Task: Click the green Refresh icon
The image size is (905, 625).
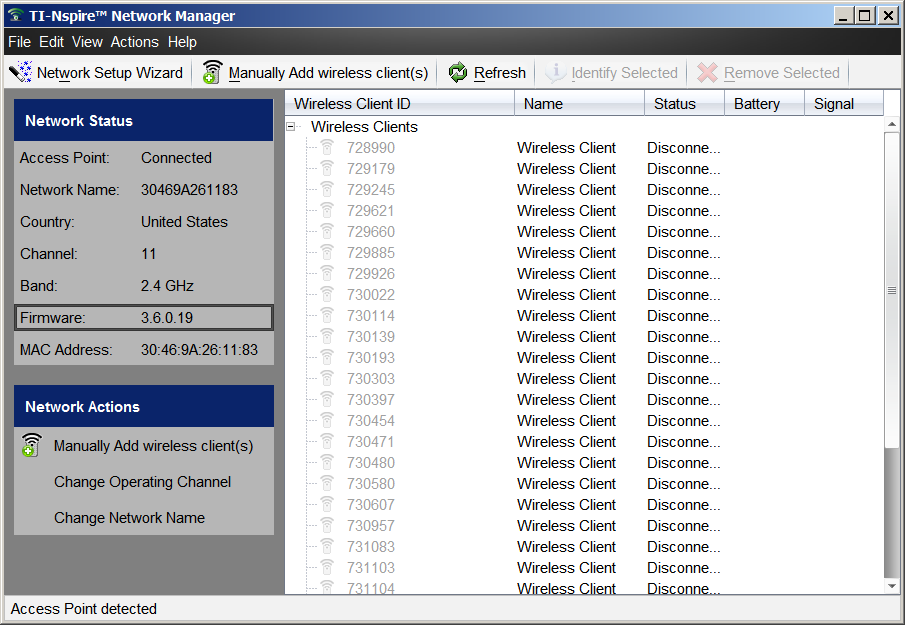Action: pyautogui.click(x=458, y=73)
